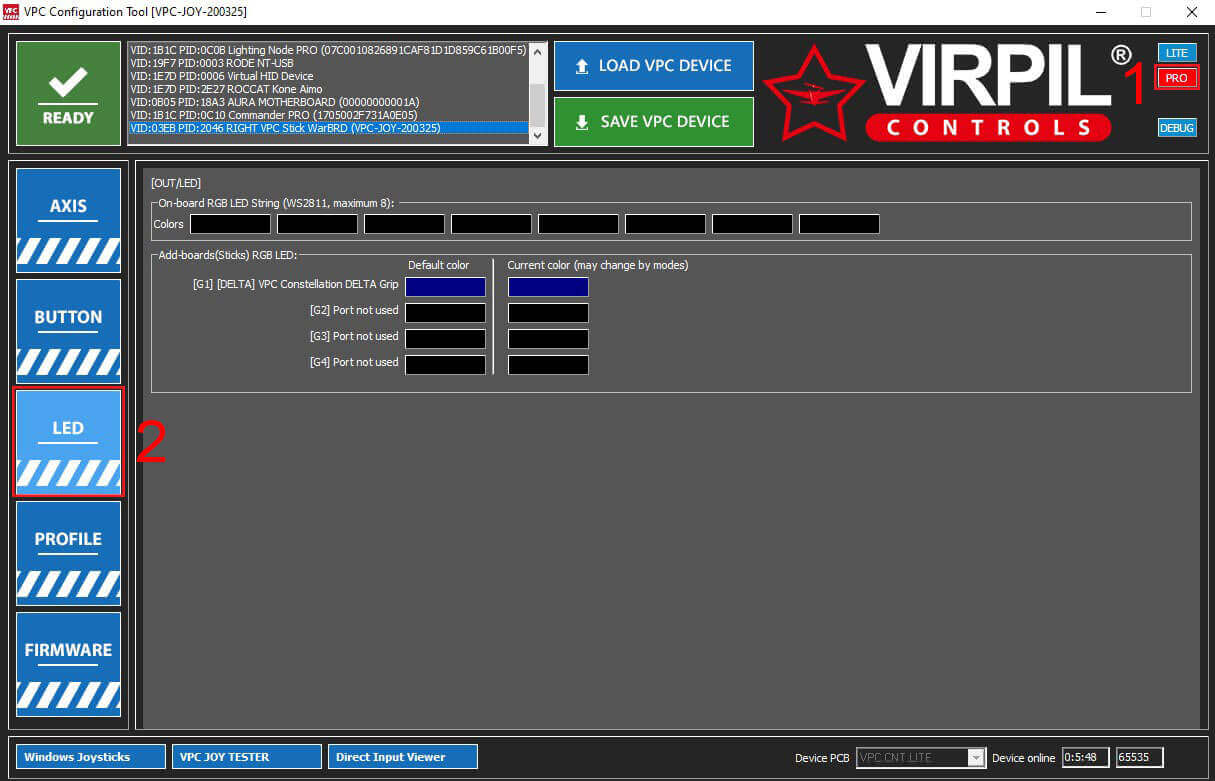Close the VPC Configuration Tool window
The width and height of the screenshot is (1215, 781).
(x=1191, y=12)
